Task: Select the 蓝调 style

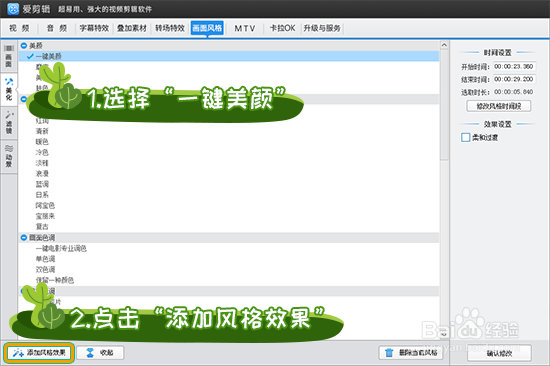Action: pos(42,184)
